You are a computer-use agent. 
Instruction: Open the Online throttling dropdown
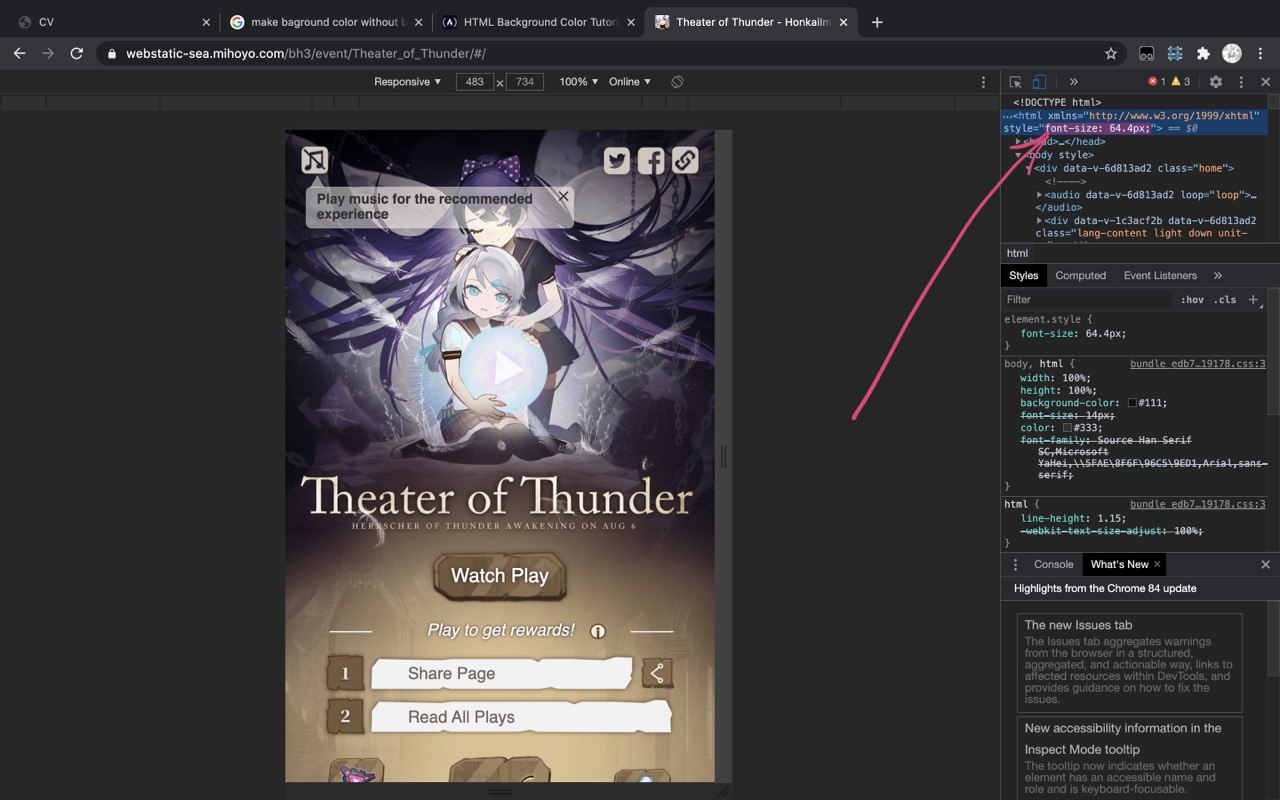tap(630, 82)
